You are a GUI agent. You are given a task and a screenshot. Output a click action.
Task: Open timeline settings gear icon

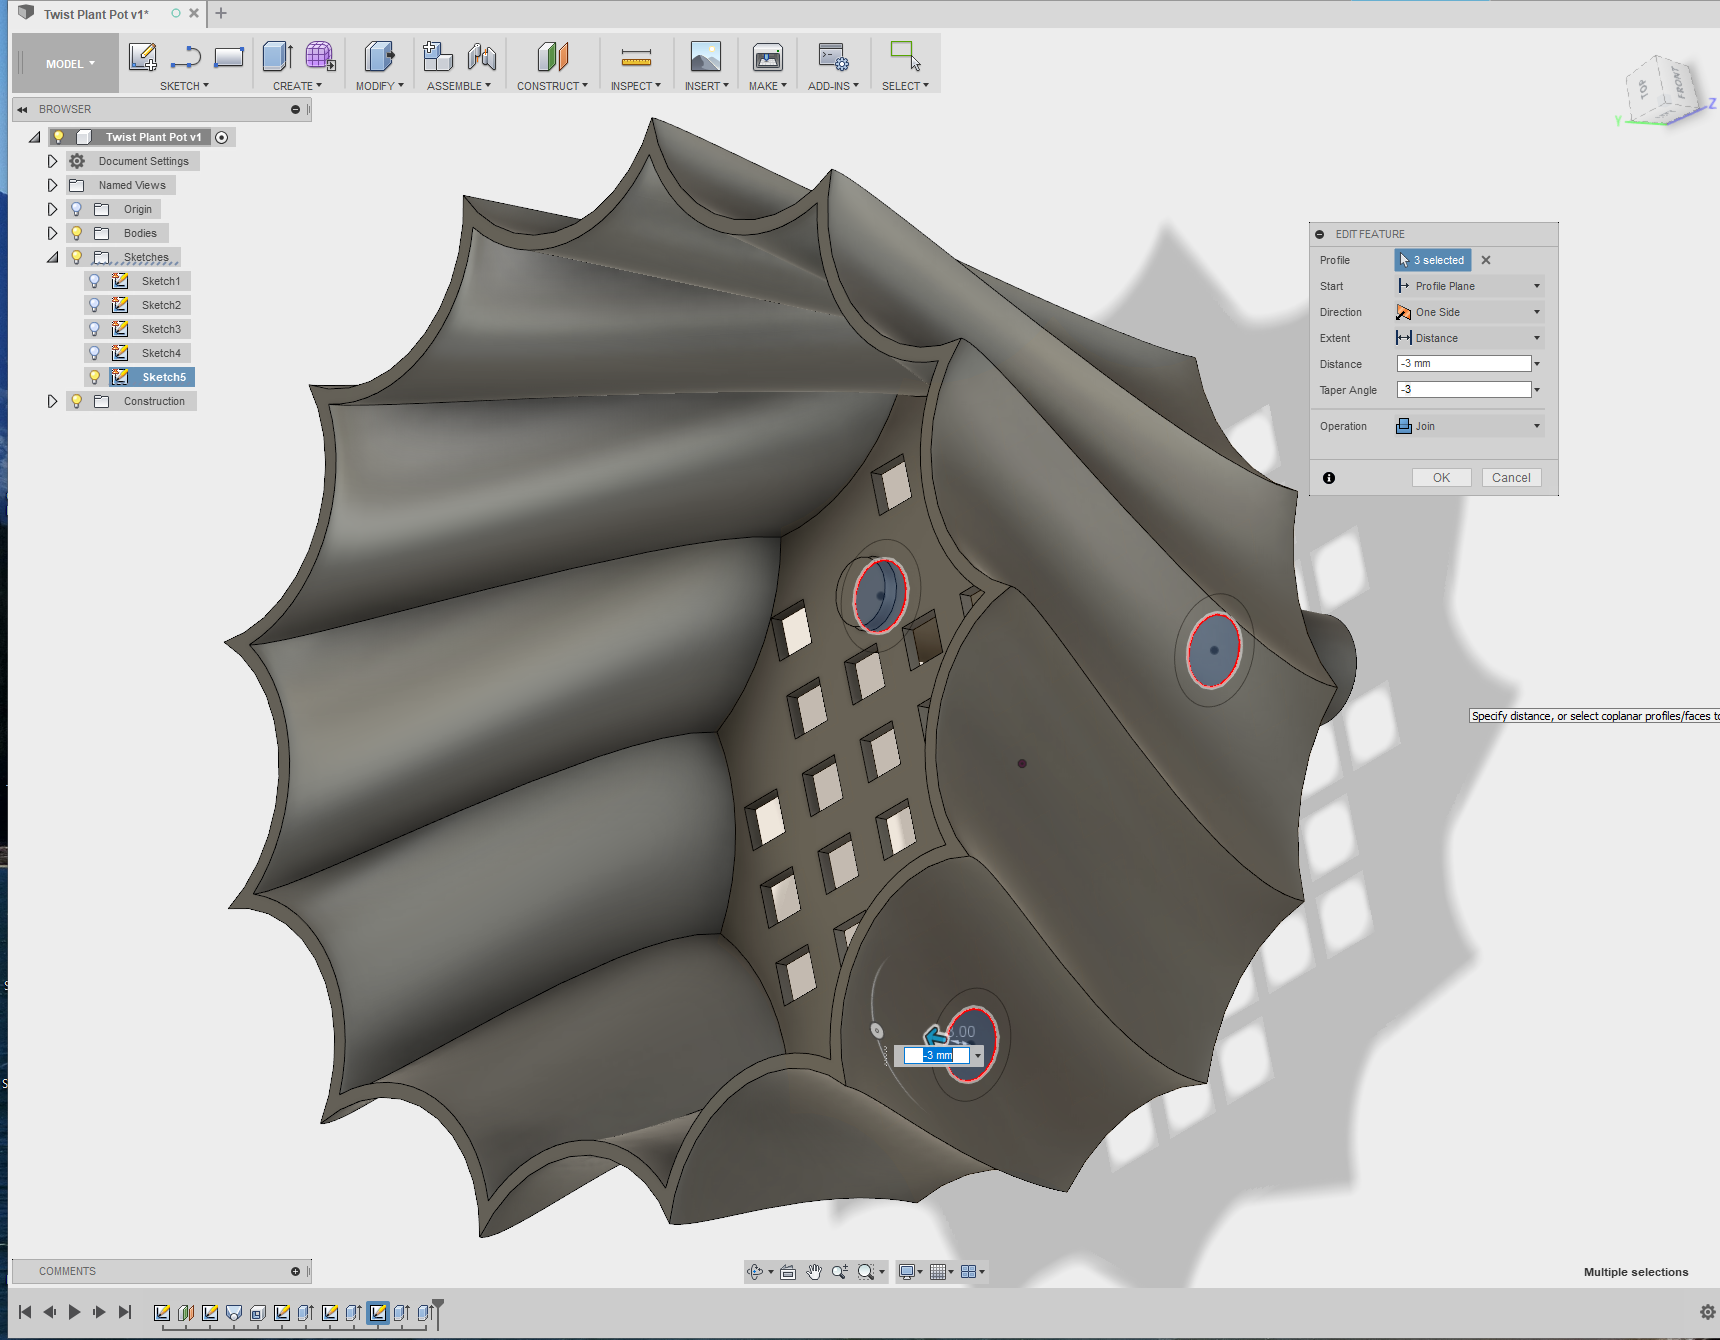1708,1312
